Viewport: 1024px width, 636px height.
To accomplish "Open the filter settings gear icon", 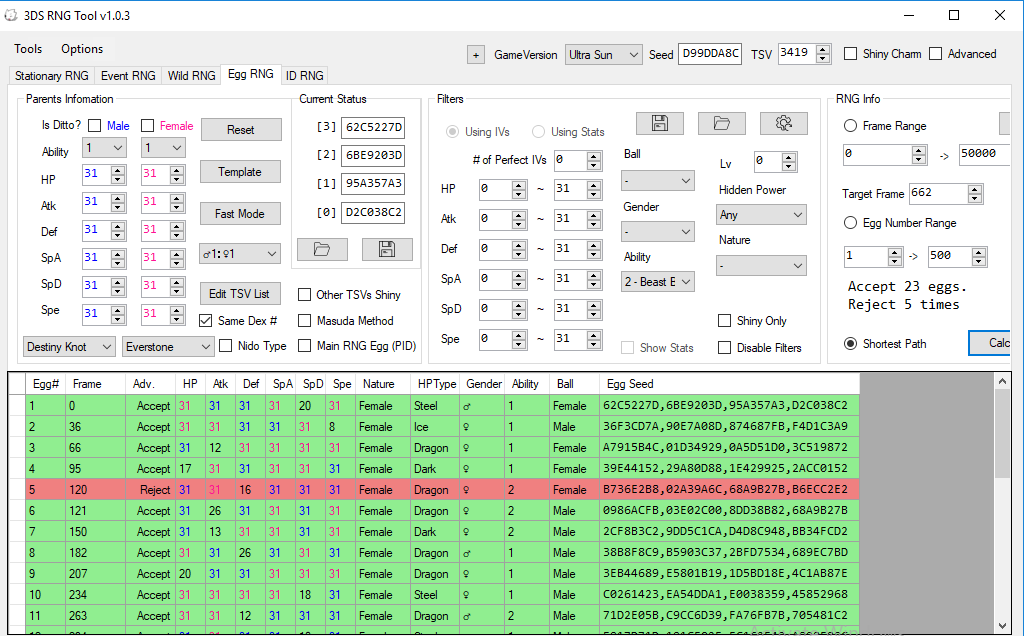I will [x=783, y=123].
